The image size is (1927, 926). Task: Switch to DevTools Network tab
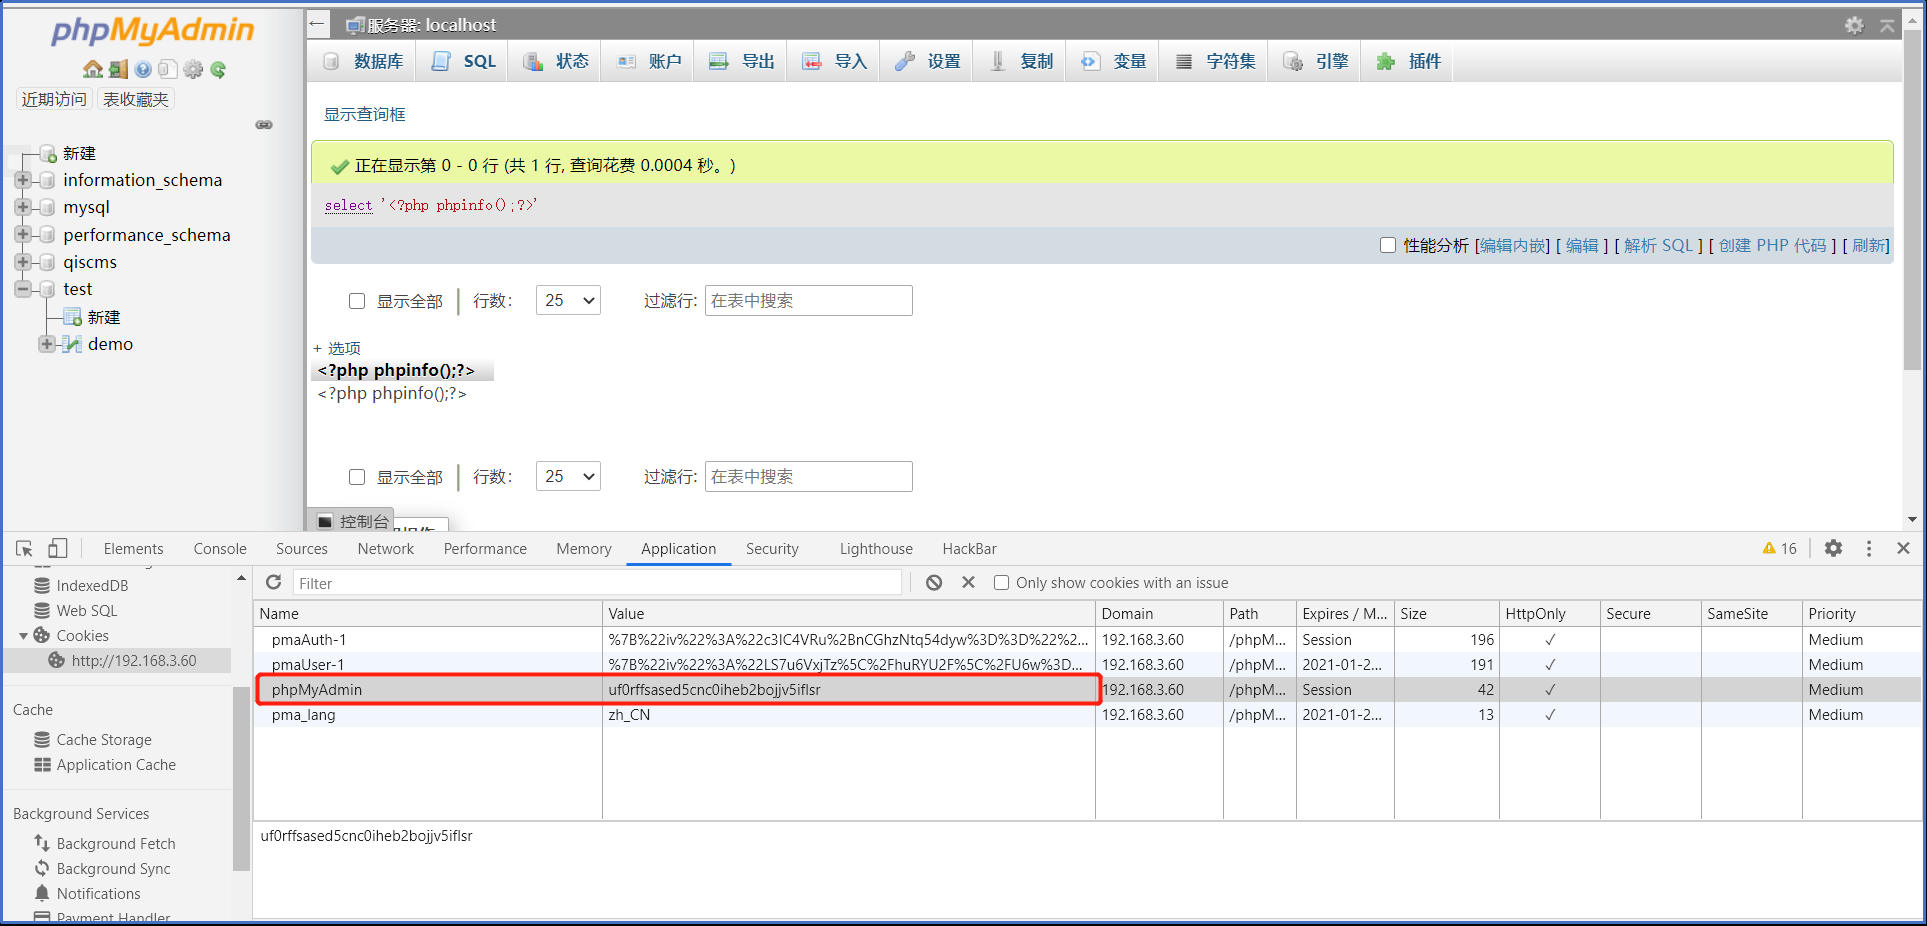pos(385,548)
